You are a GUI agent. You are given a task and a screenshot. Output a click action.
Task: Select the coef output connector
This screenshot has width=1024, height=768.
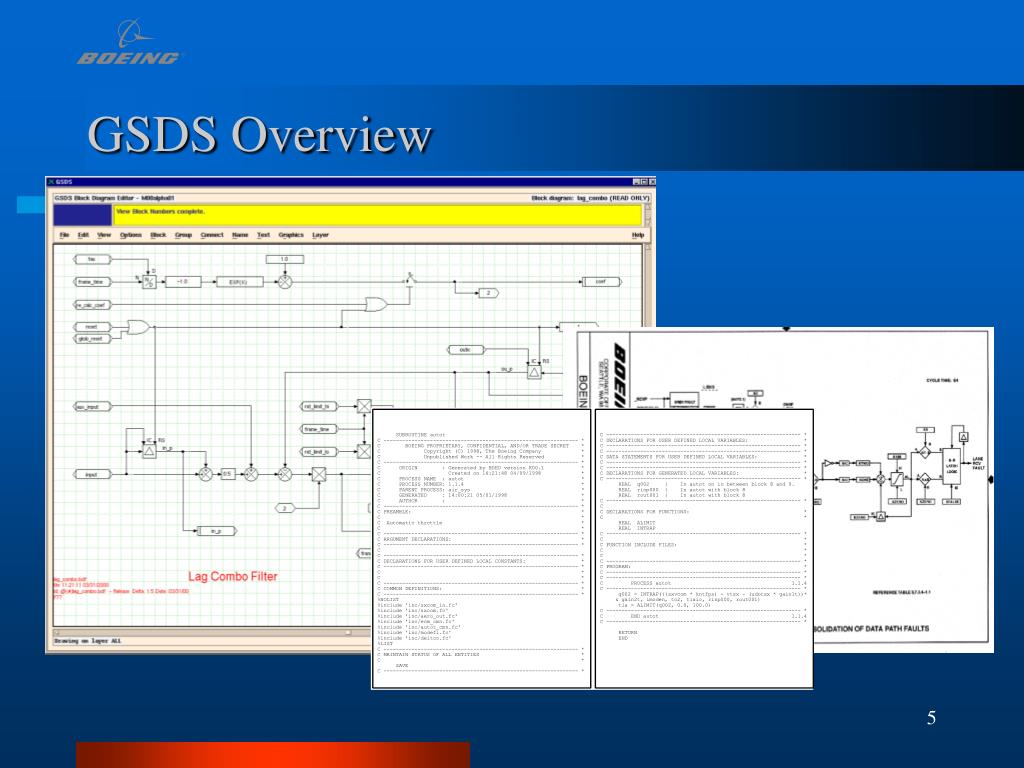pyautogui.click(x=601, y=281)
